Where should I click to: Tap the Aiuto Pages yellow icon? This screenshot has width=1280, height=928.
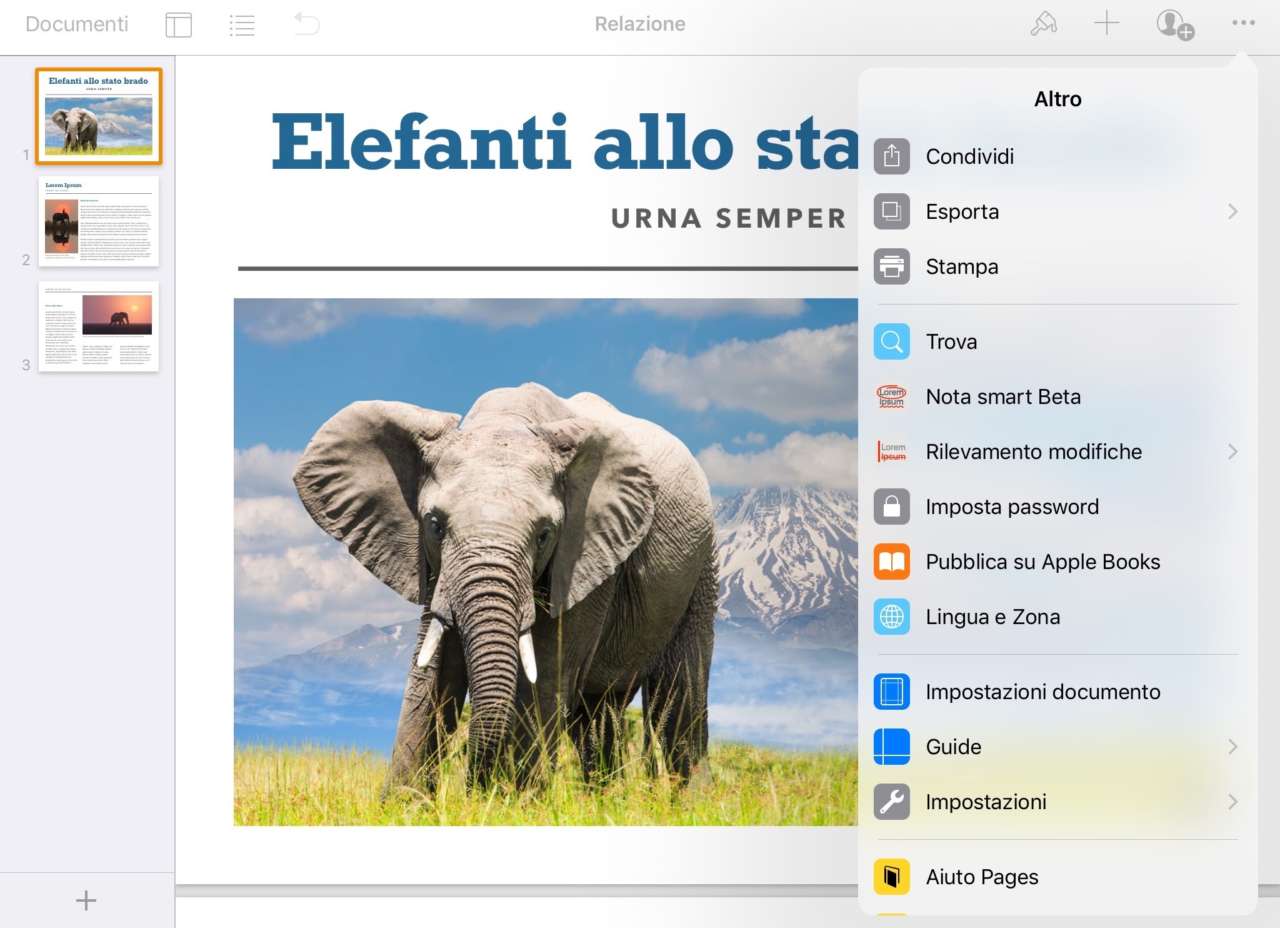(x=892, y=877)
